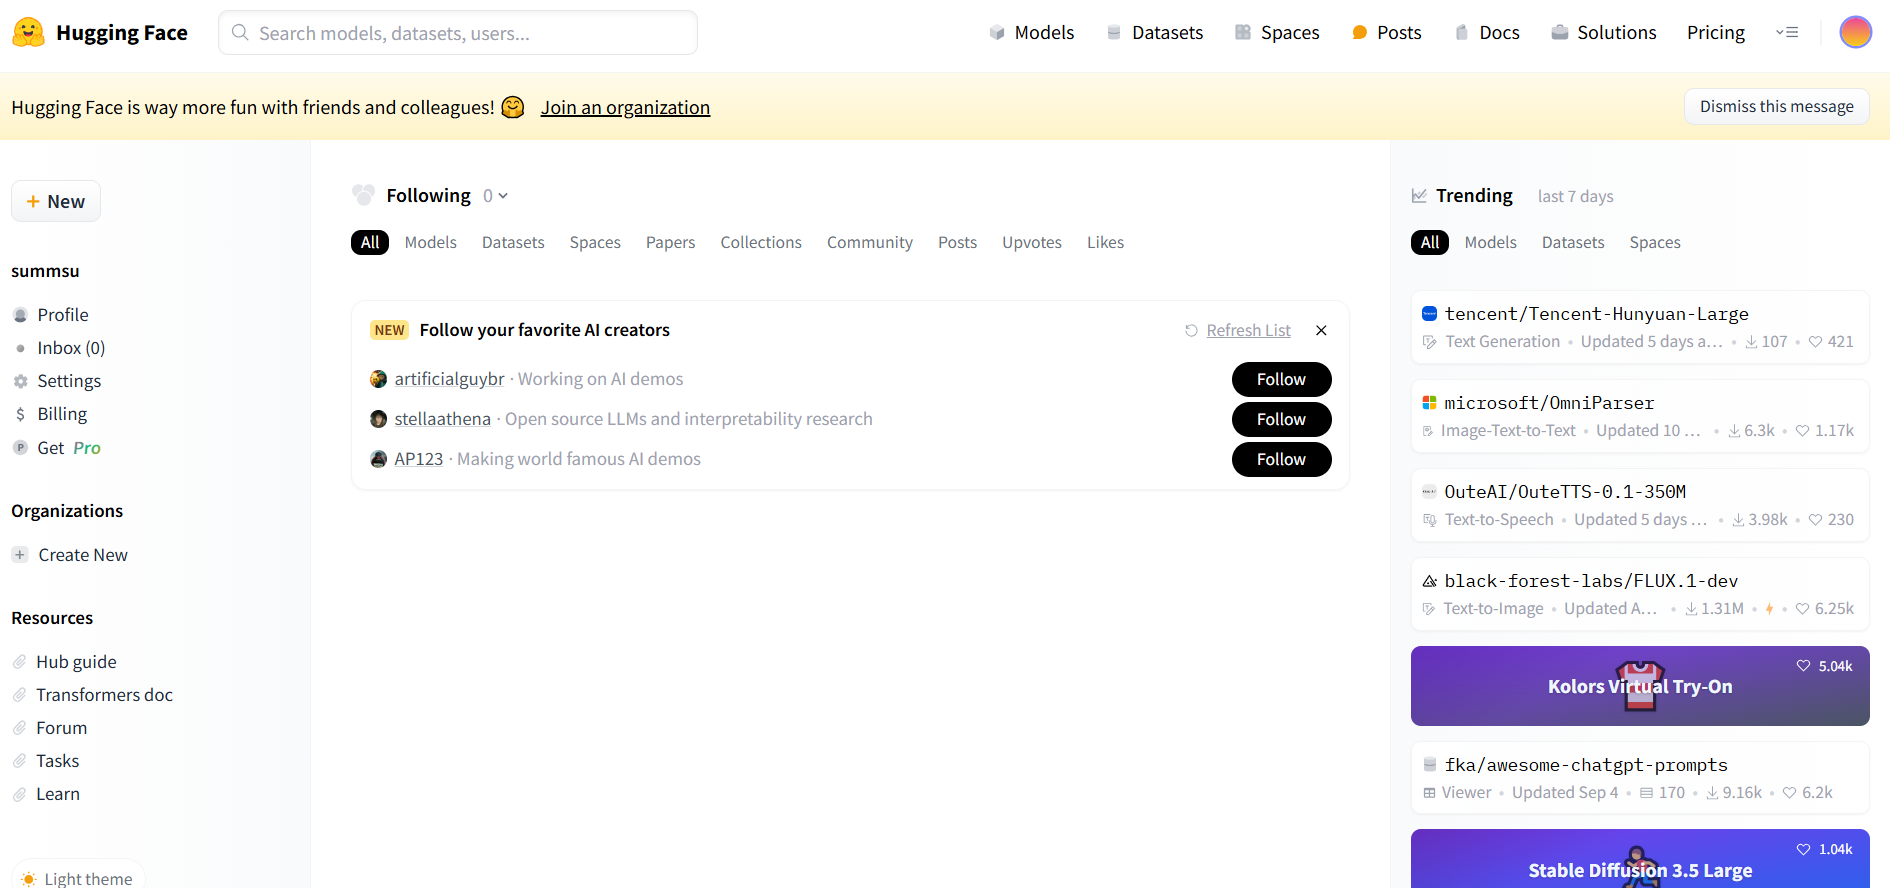Select Datasets tab under Trending
Viewport: 1890px width, 888px height.
1573,242
